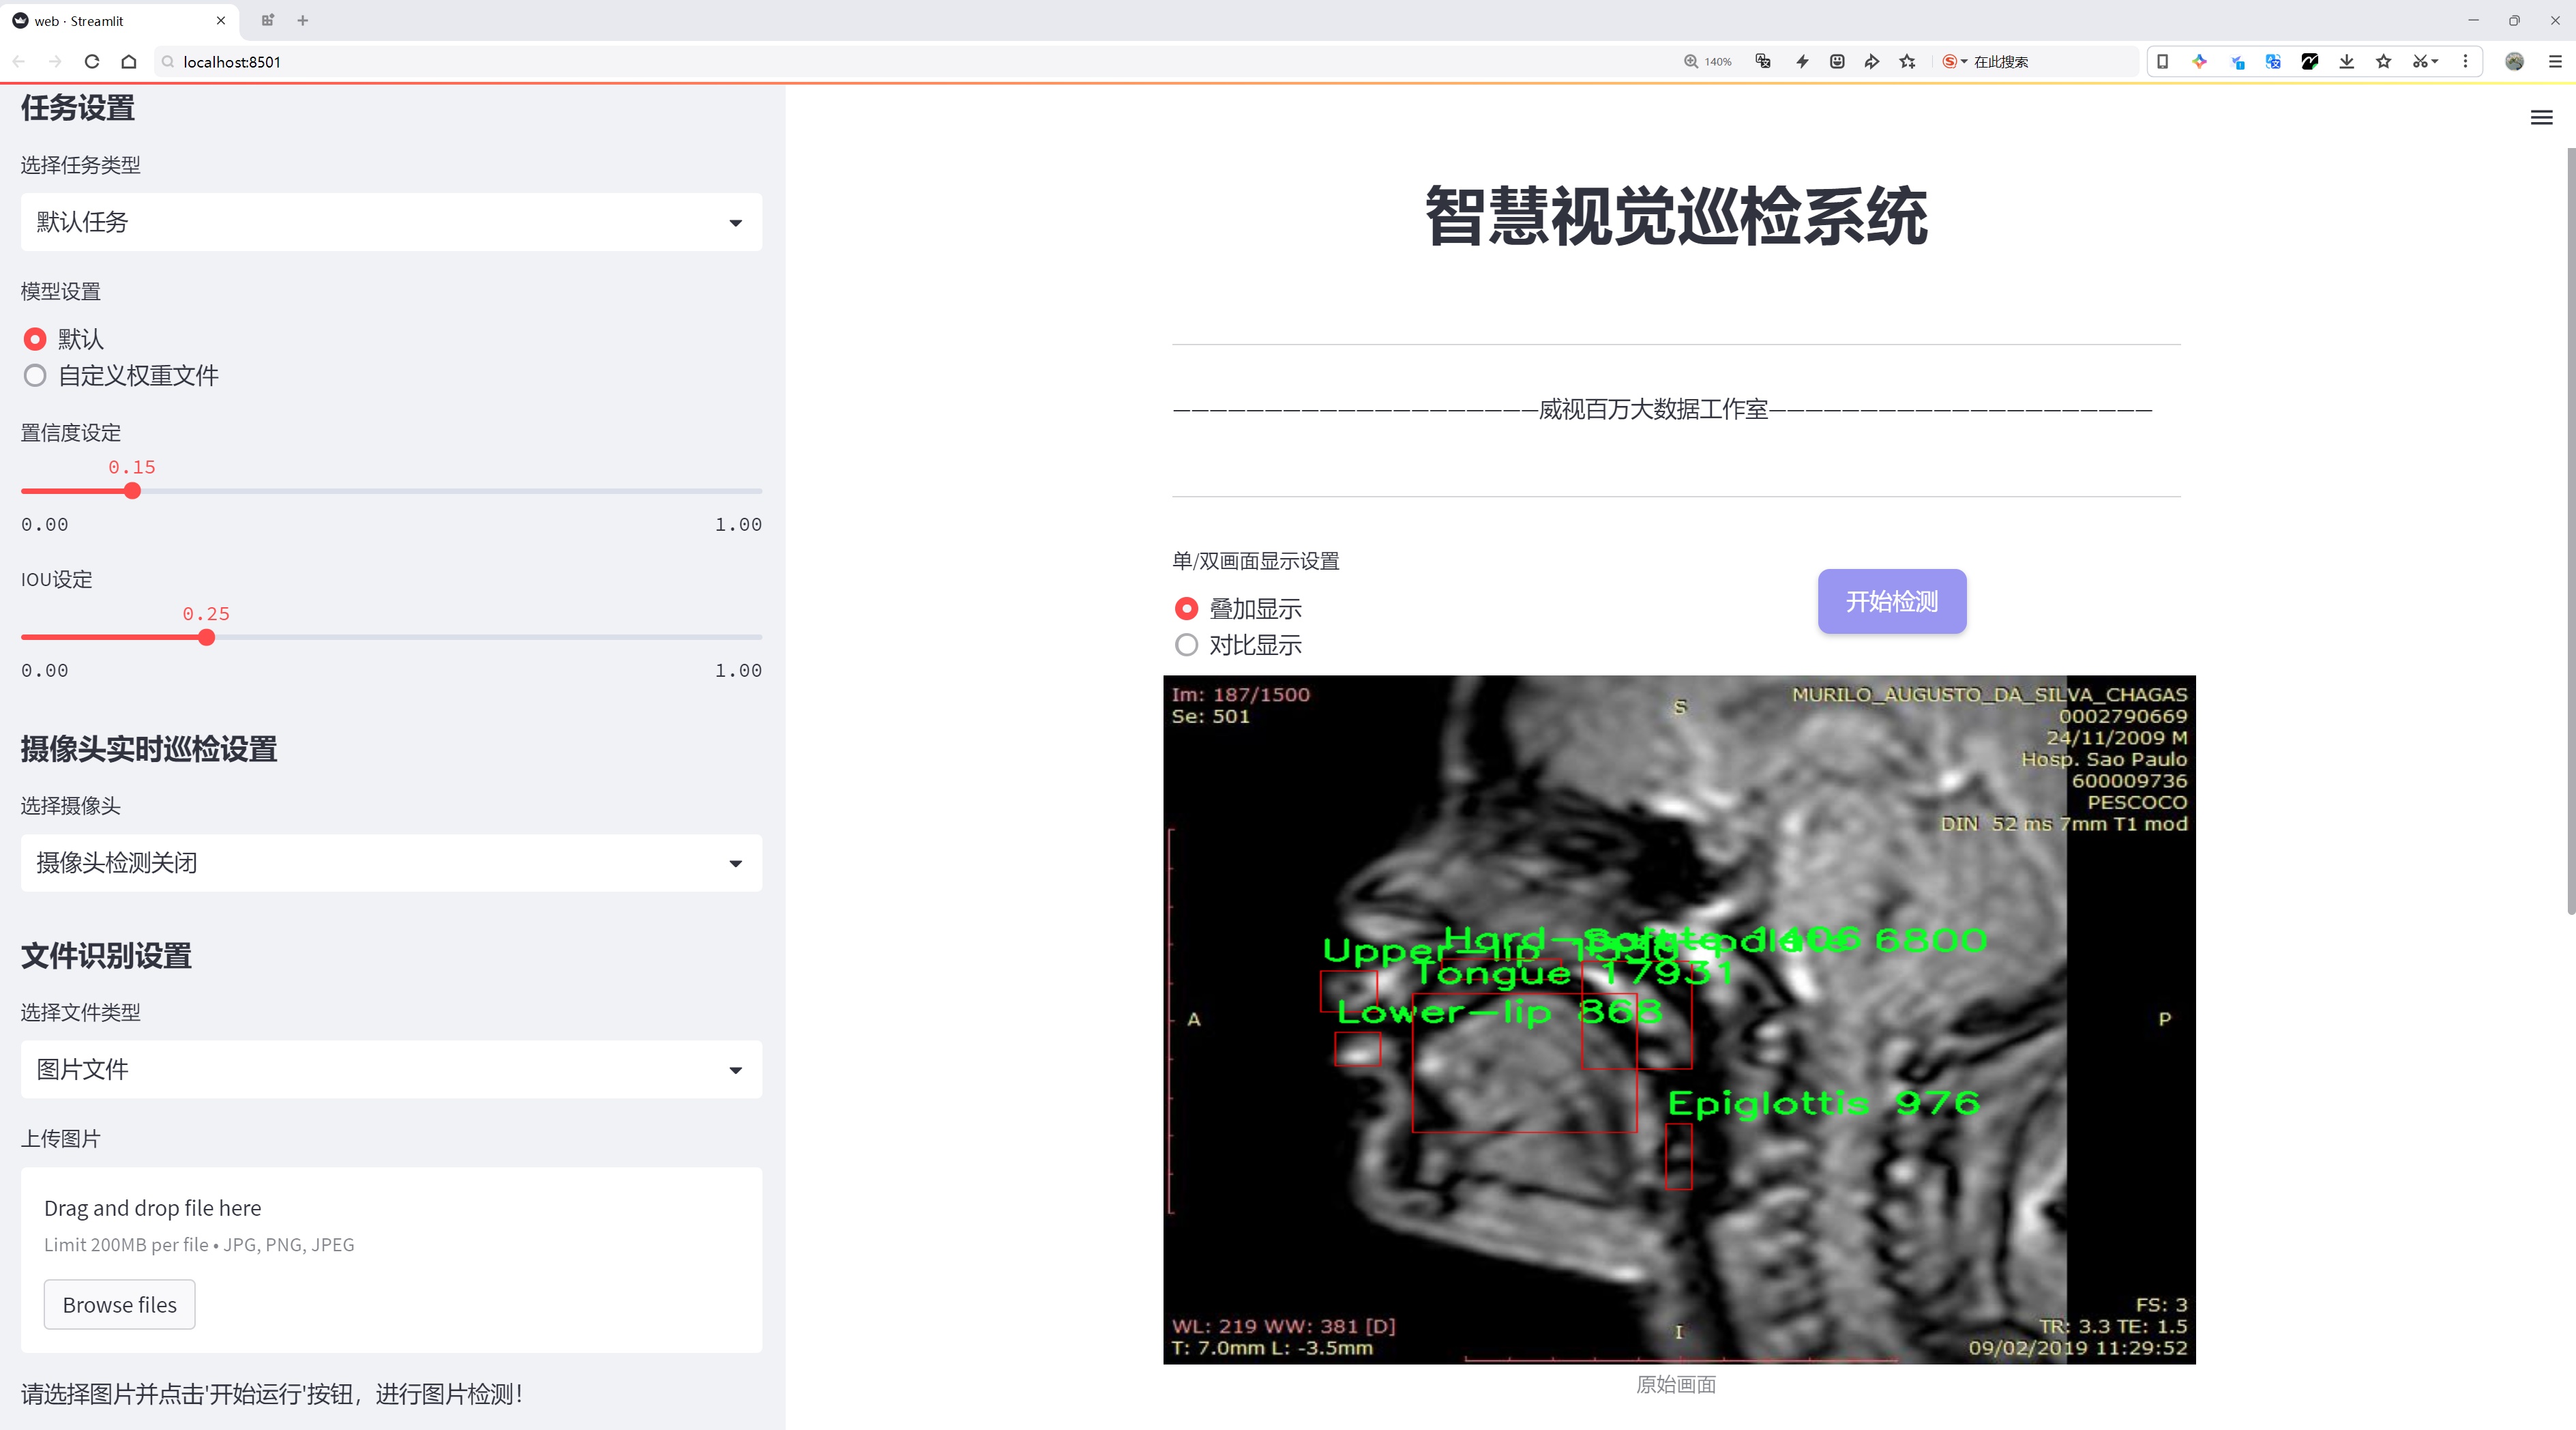
Task: Open the Streamlit hamburger menu
Action: 2541,118
